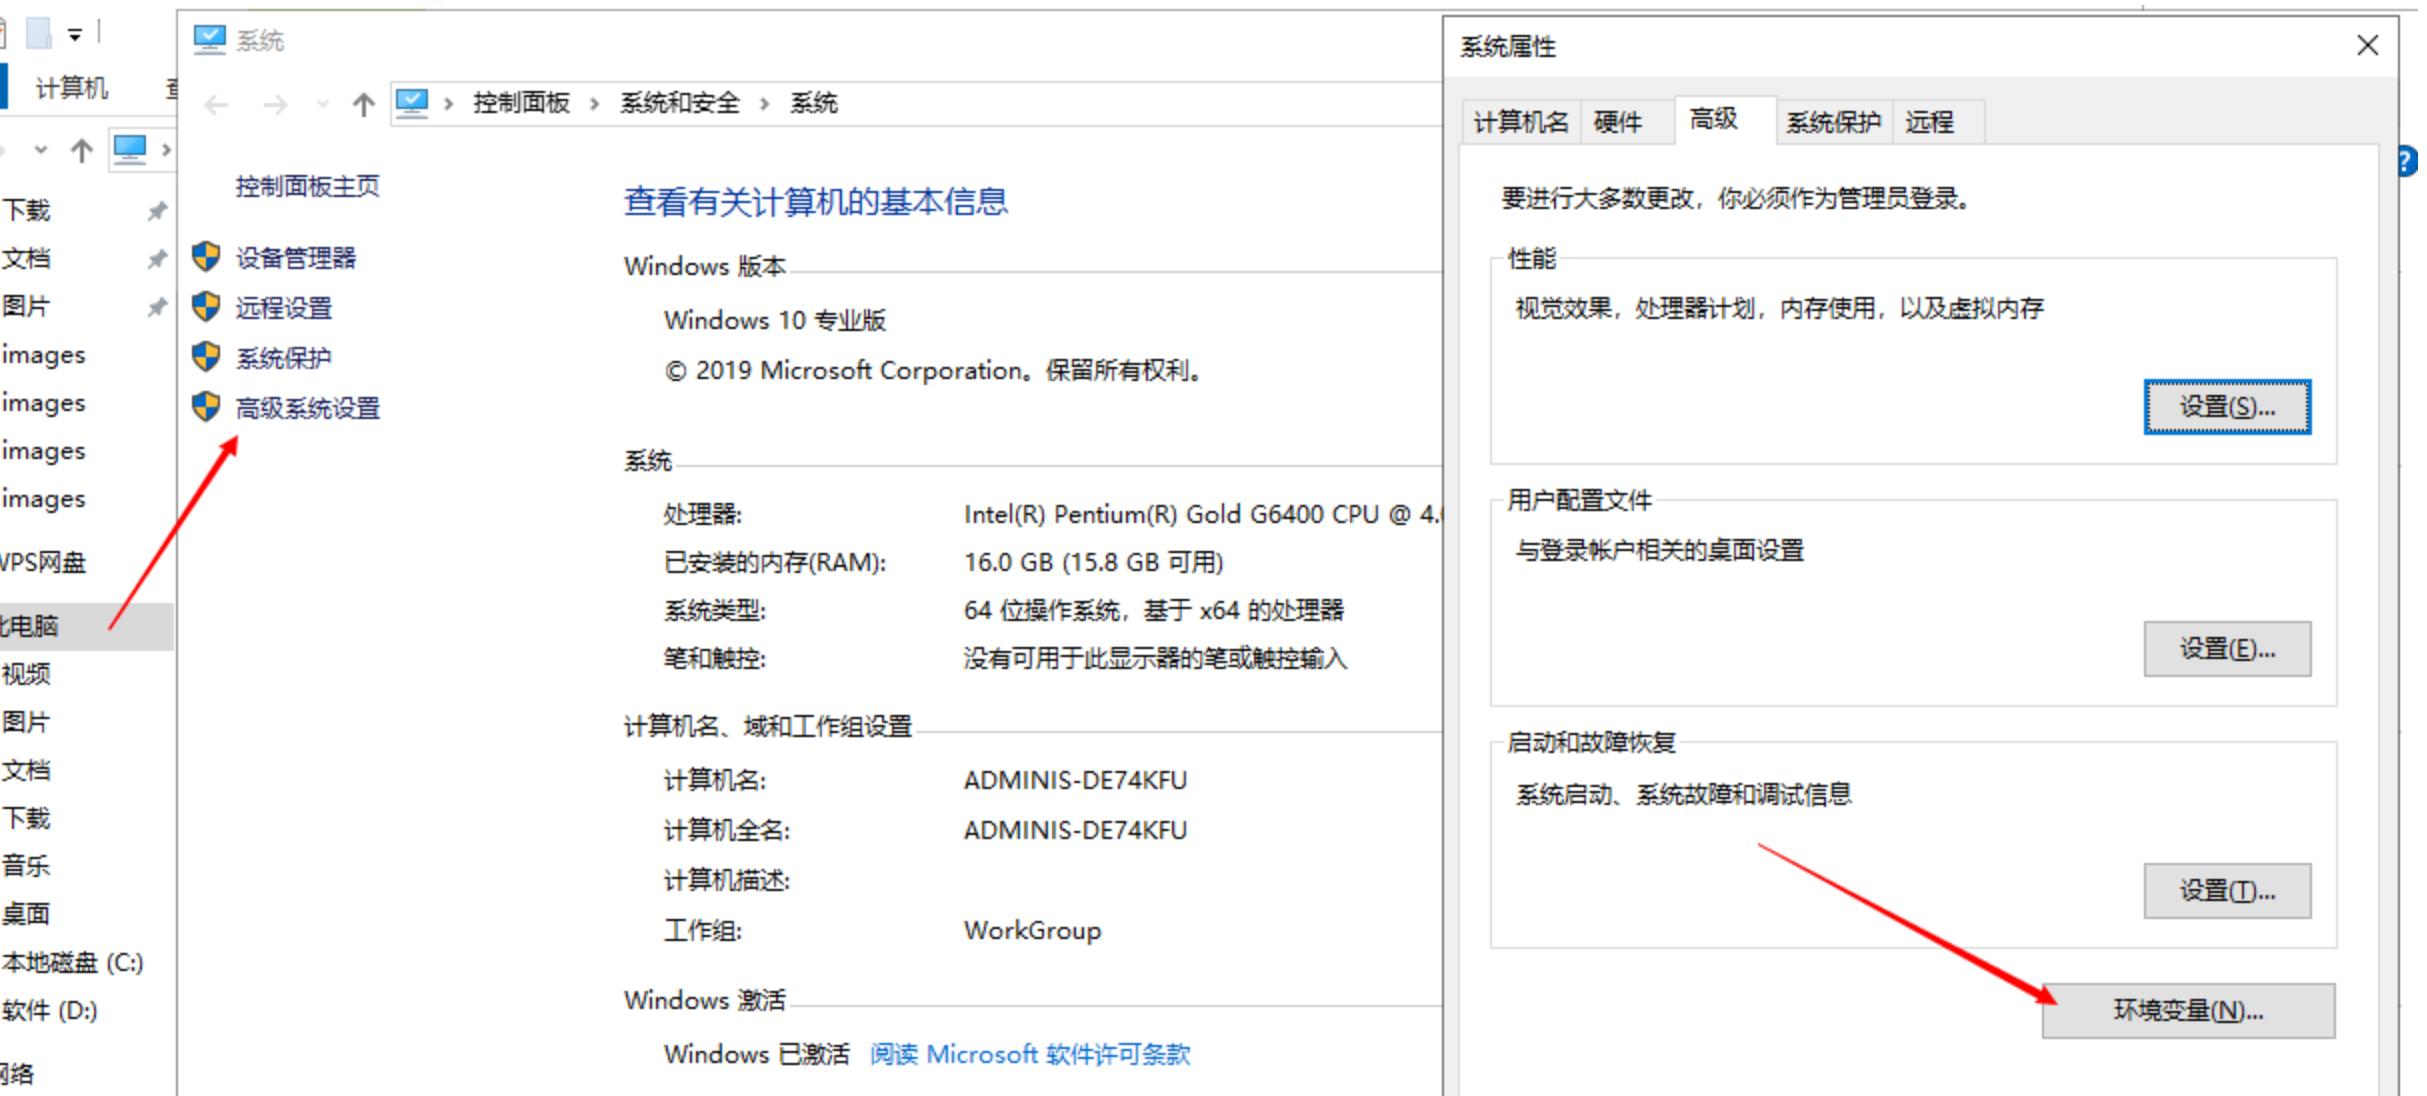This screenshot has width=2427, height=1096.
Task: Select 系统 breadcrumb in address bar
Action: tap(814, 103)
